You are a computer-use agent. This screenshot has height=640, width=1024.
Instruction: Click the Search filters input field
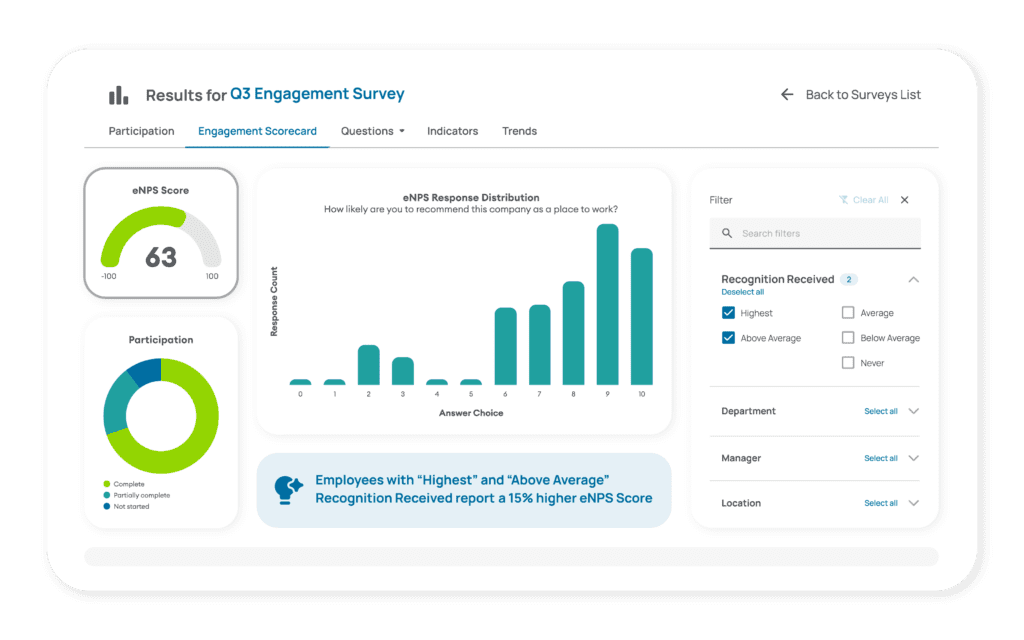coord(825,234)
